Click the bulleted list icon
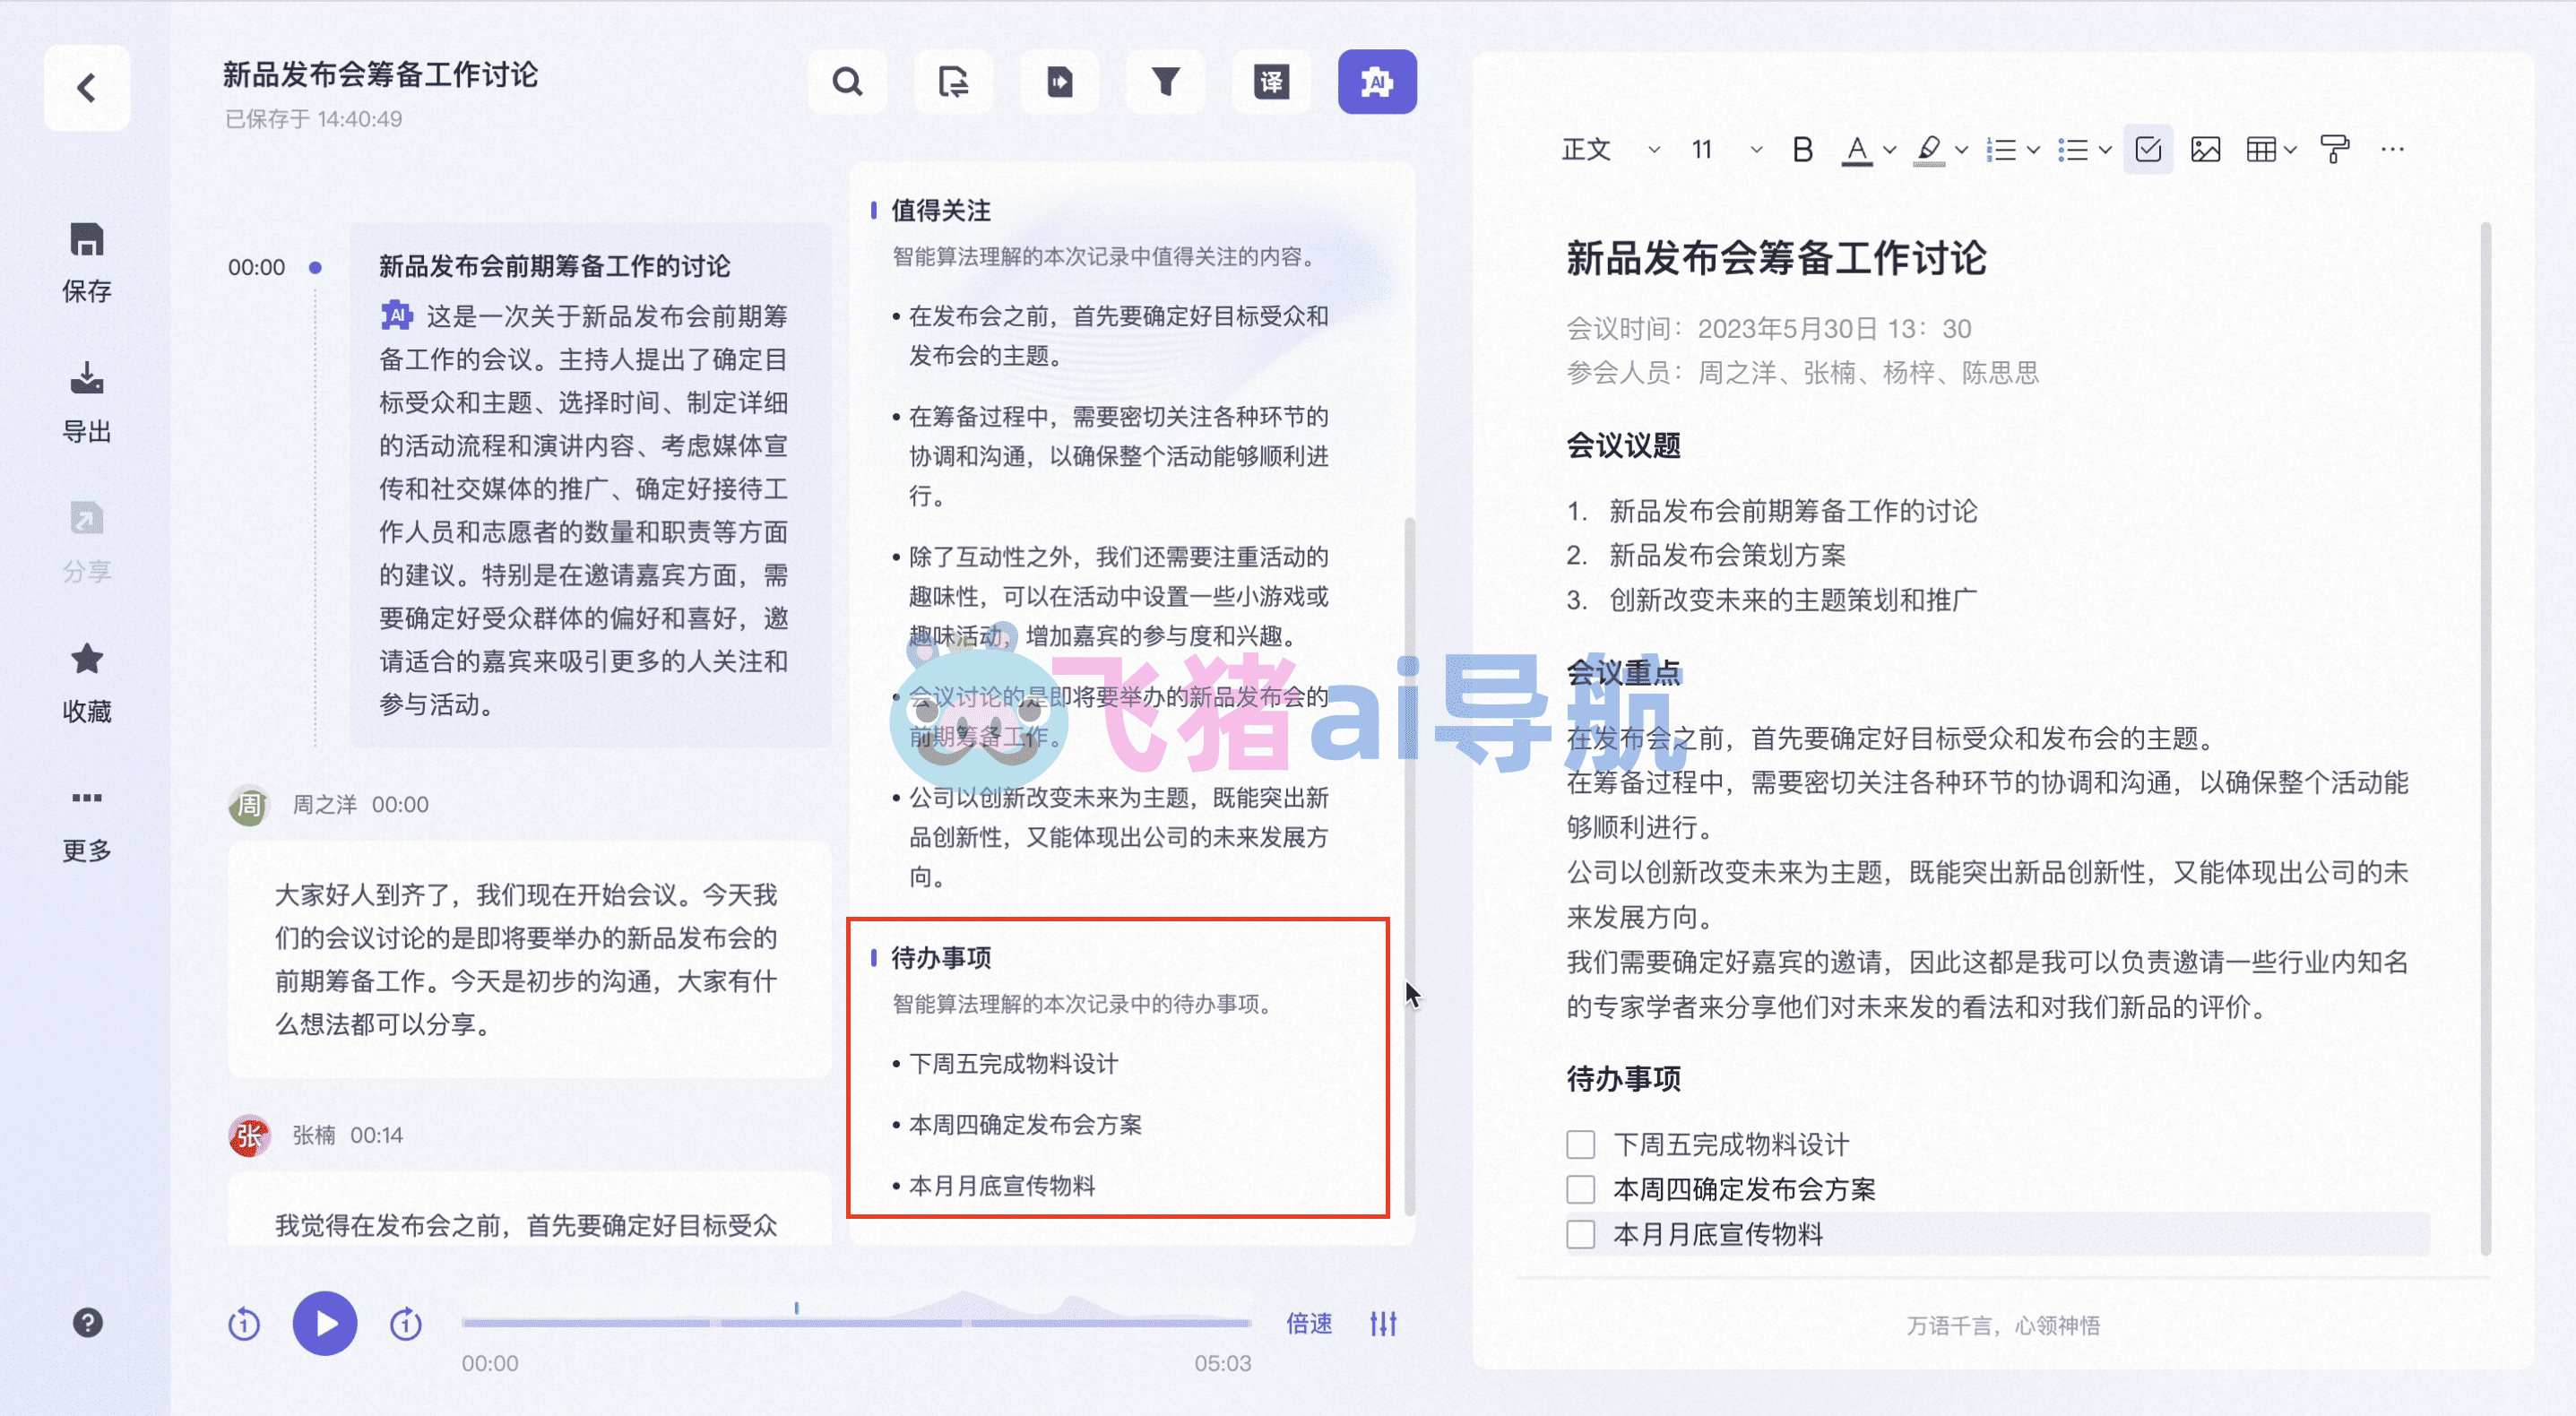2576x1416 pixels. coord(2073,150)
